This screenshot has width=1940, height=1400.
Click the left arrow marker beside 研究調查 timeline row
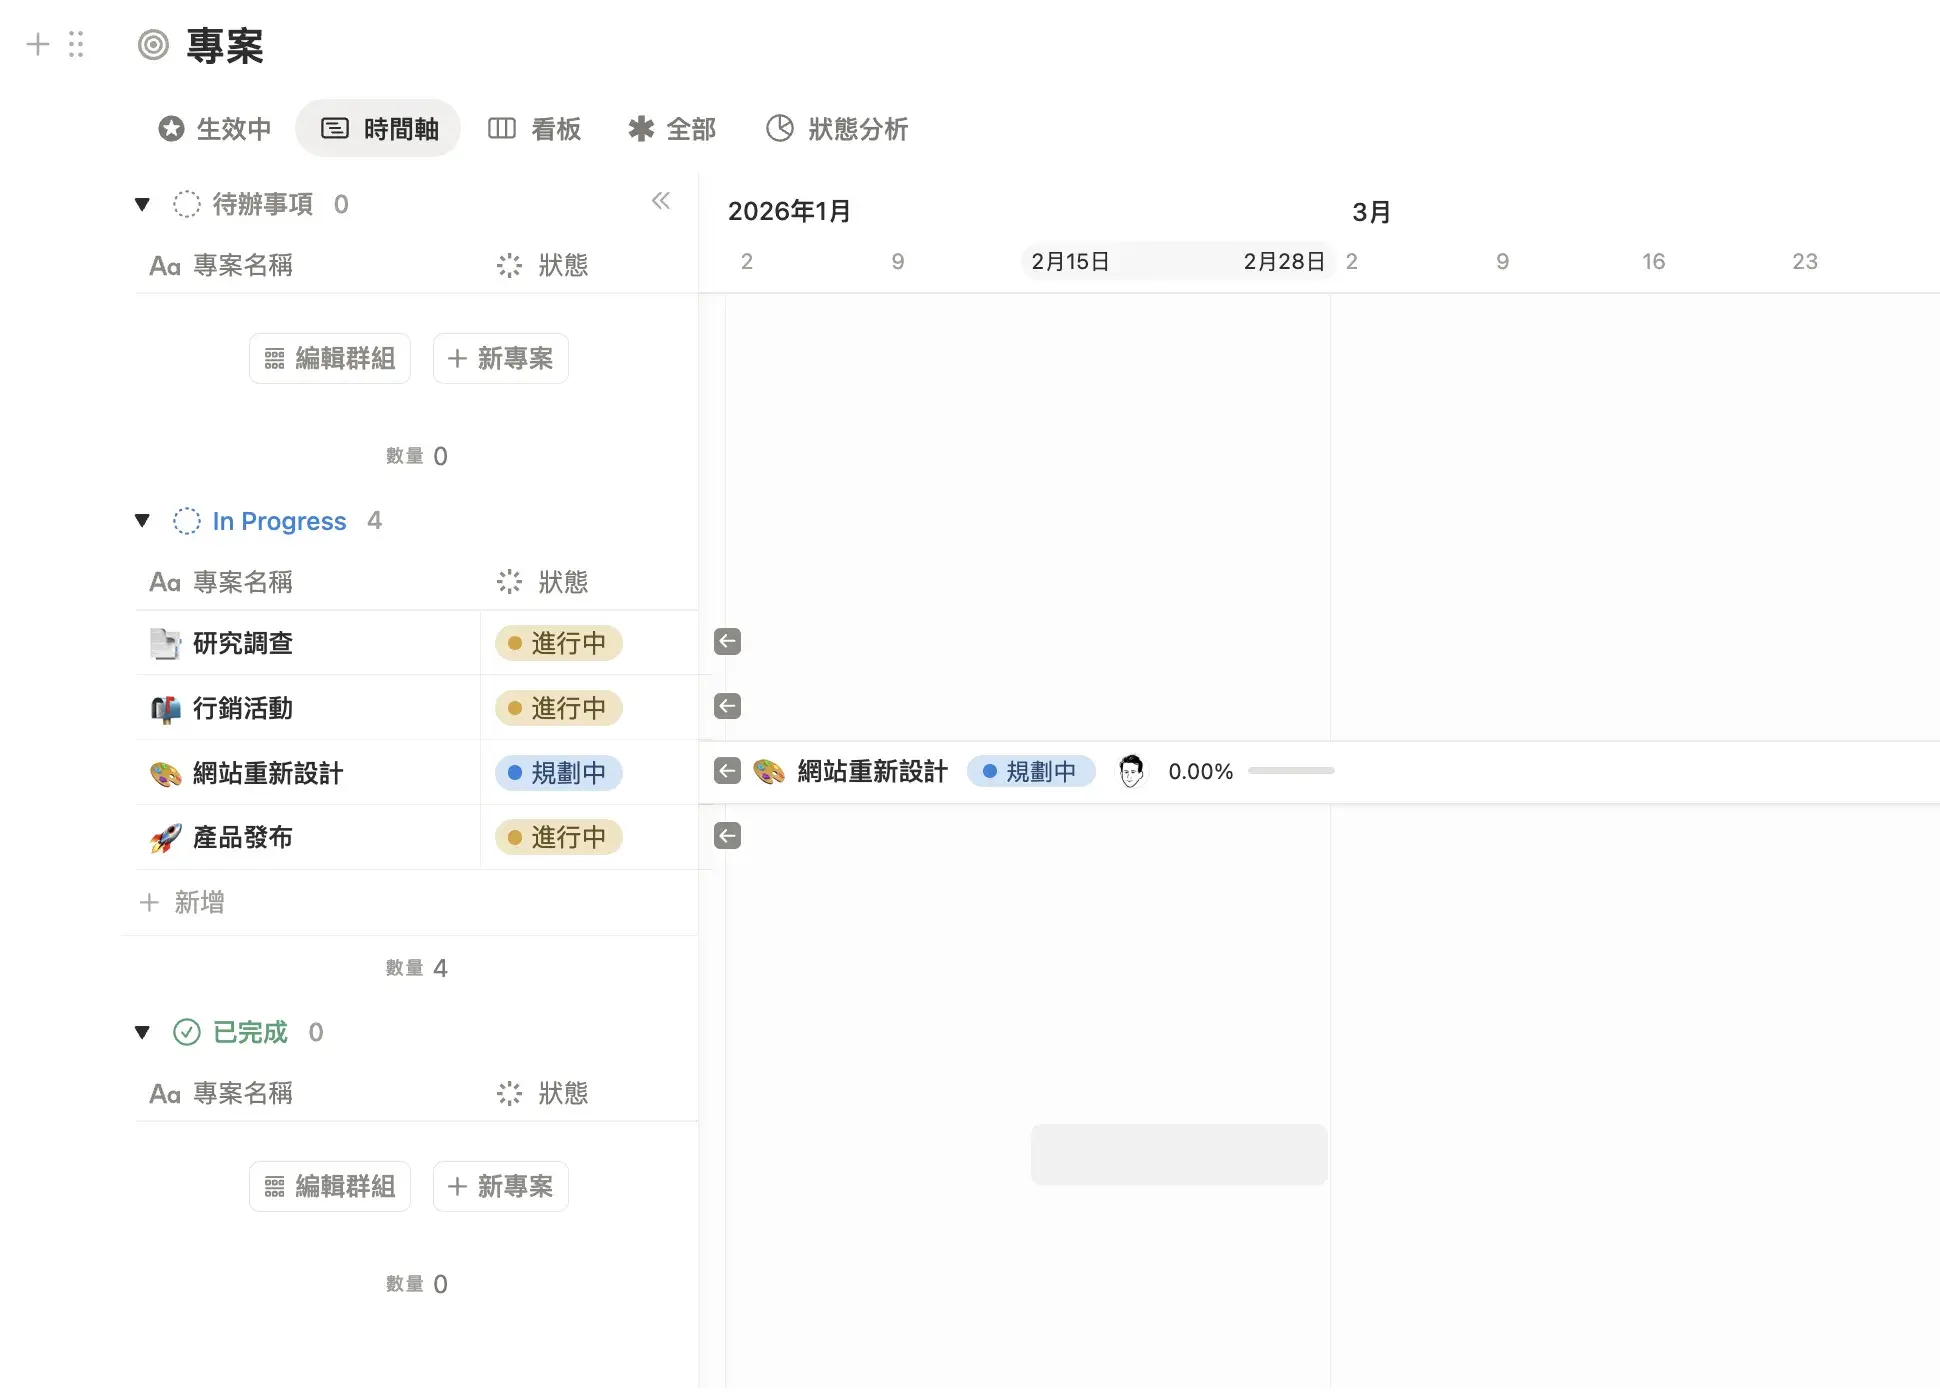(x=728, y=641)
